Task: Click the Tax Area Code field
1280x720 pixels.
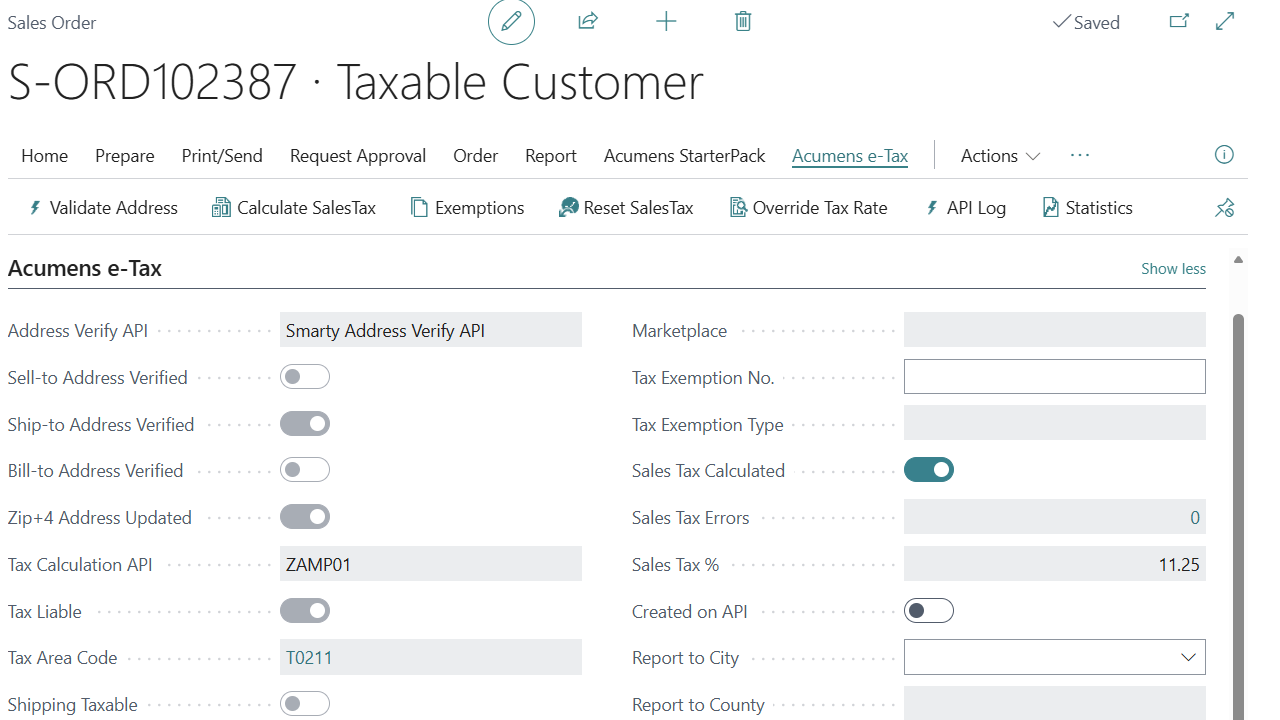Action: (431, 657)
